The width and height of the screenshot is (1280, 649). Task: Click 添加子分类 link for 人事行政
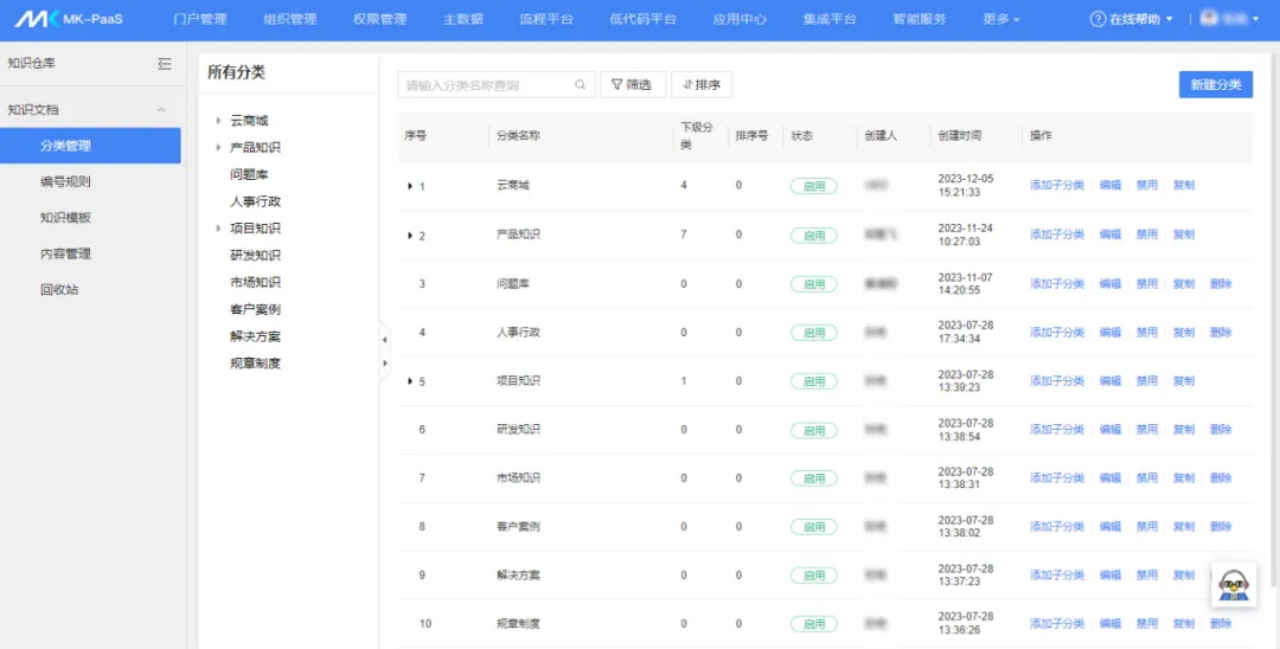coord(1057,332)
